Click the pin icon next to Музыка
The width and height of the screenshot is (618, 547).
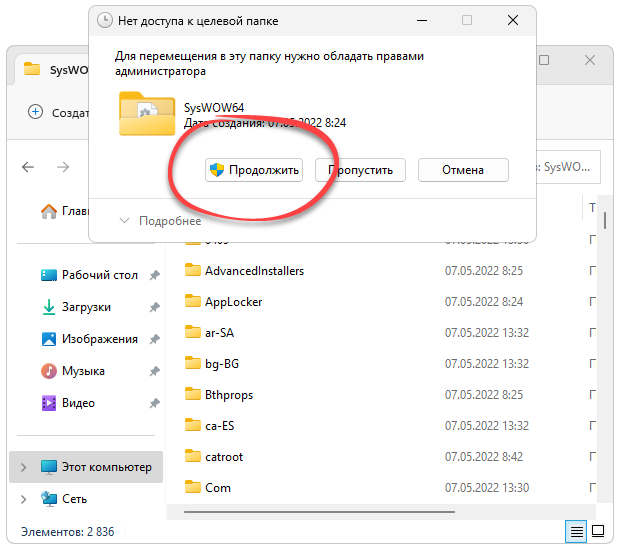[154, 371]
